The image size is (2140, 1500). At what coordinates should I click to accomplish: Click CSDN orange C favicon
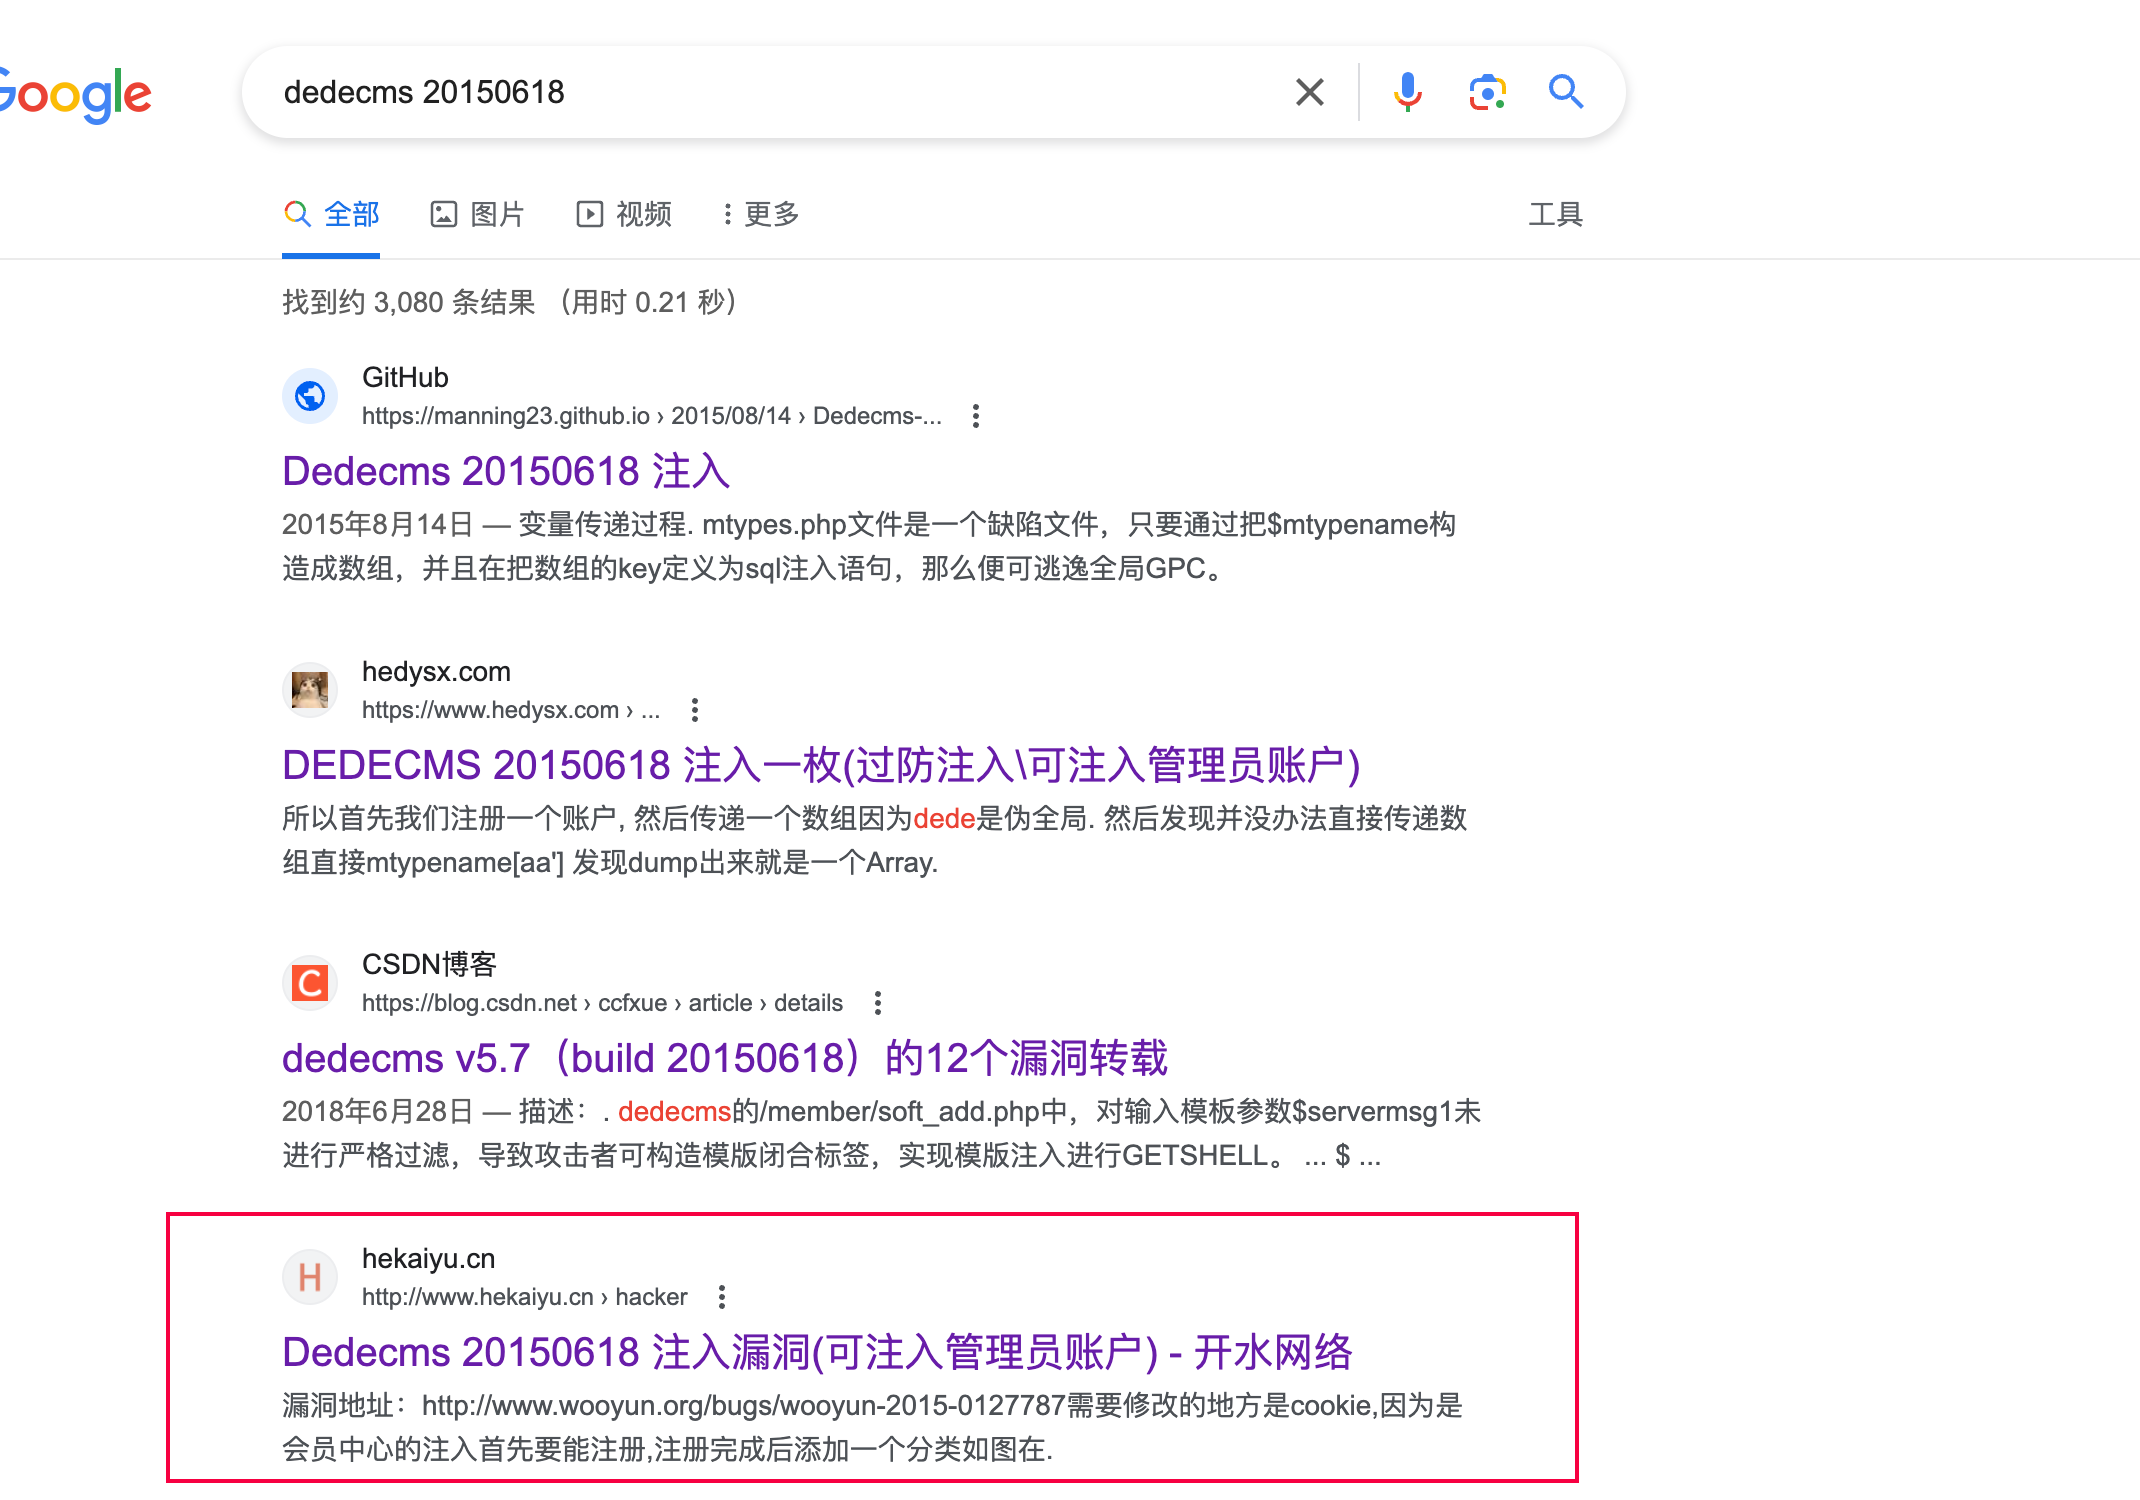(x=310, y=983)
